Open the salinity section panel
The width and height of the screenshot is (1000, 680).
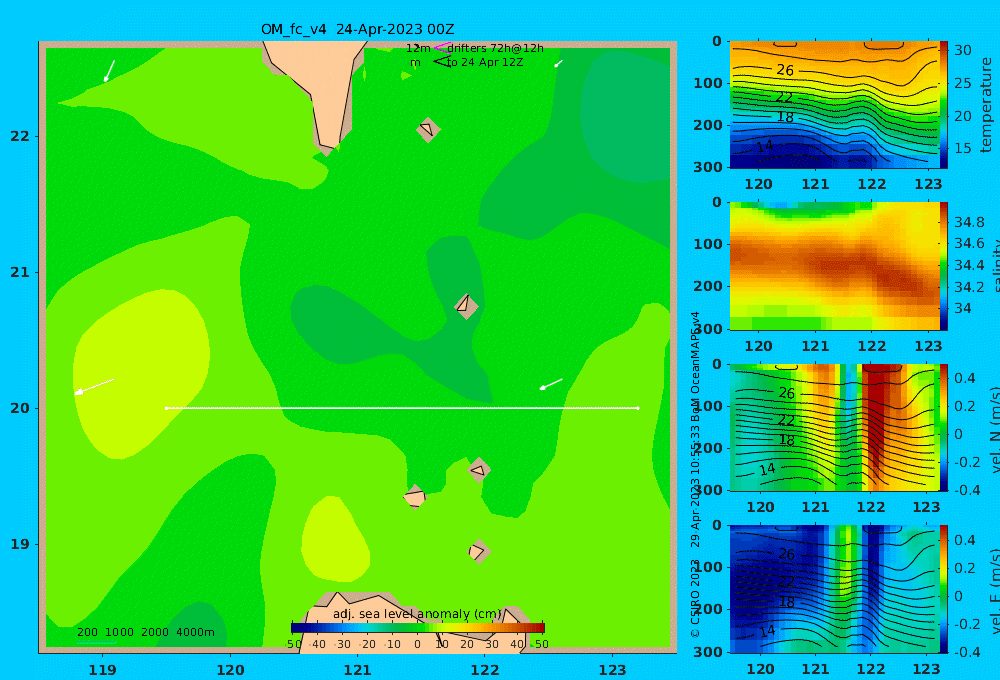coord(834,266)
